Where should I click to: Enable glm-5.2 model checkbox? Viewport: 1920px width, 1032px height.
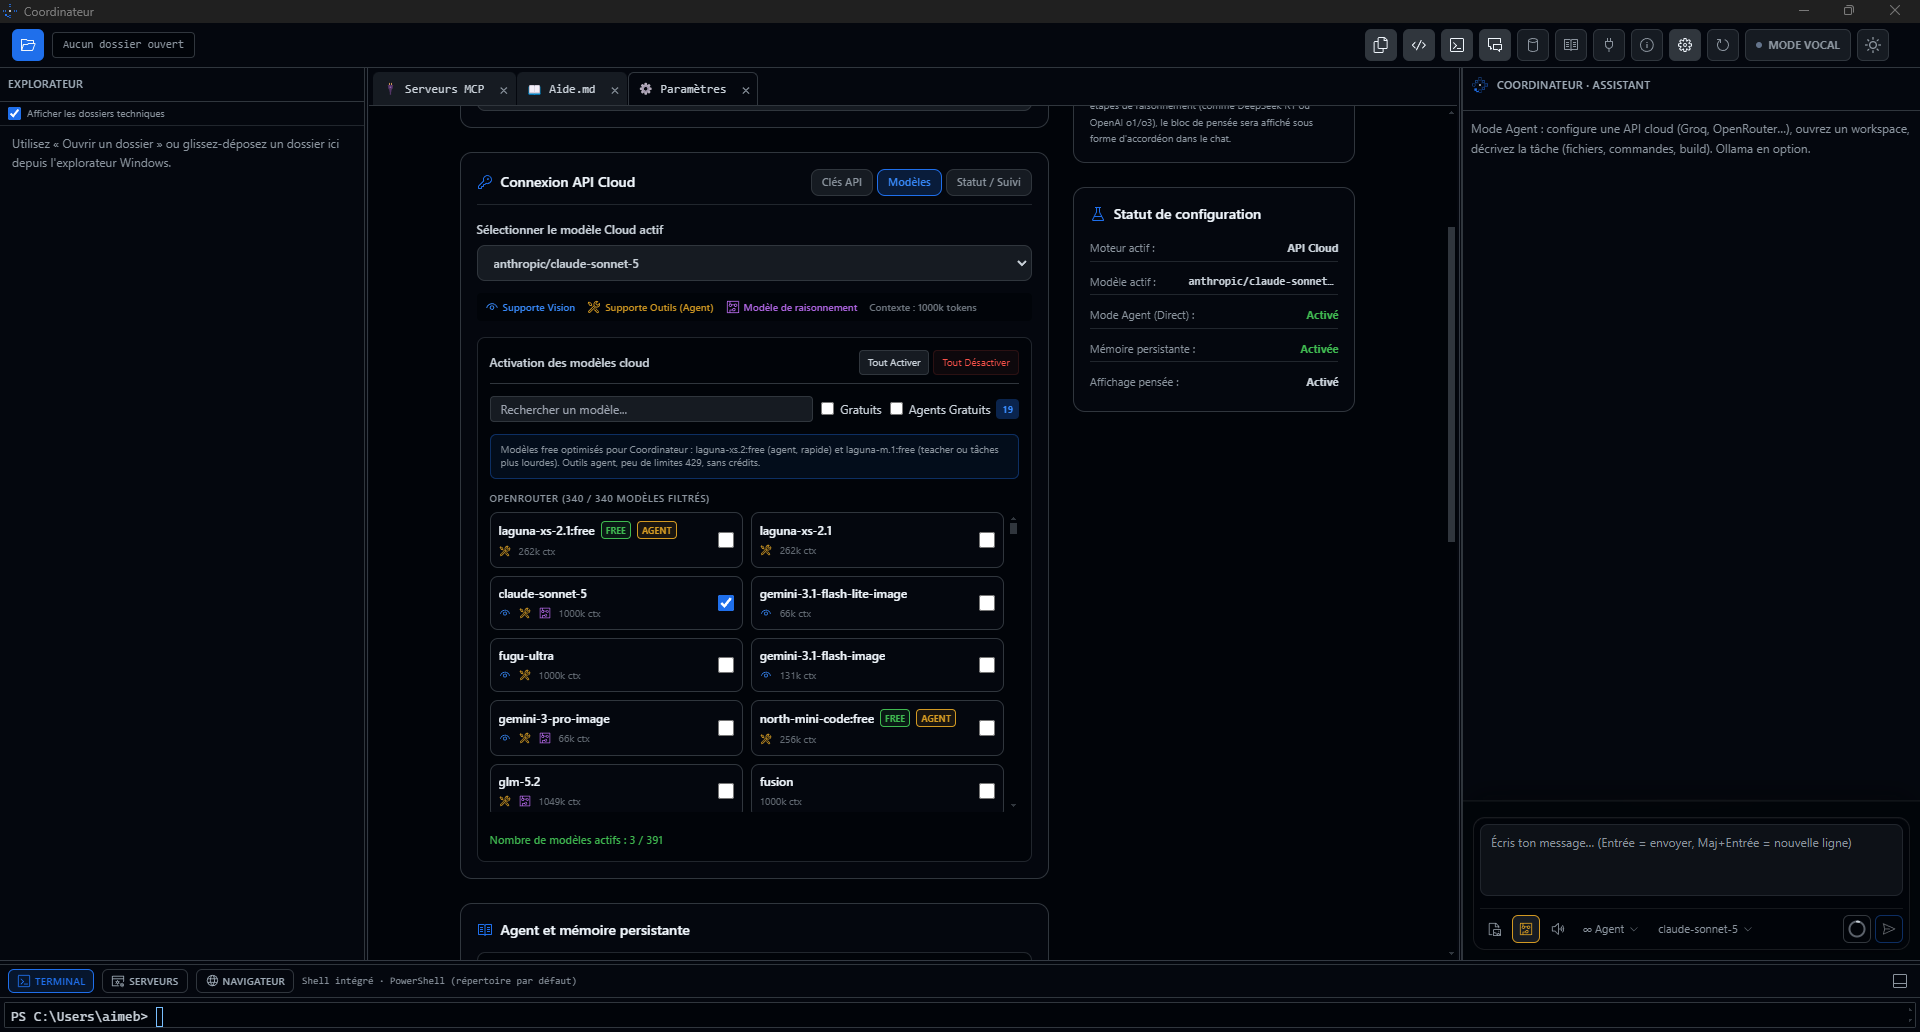point(726,791)
